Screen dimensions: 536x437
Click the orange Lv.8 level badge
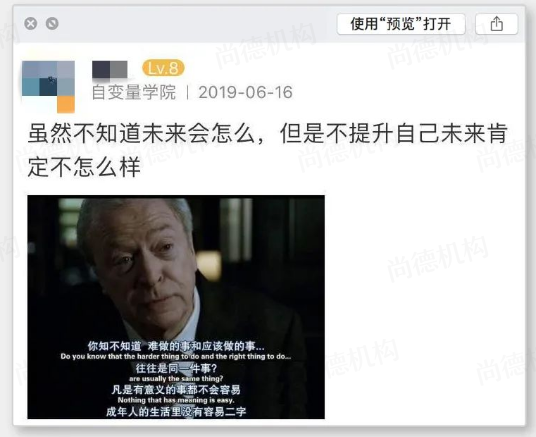click(163, 68)
